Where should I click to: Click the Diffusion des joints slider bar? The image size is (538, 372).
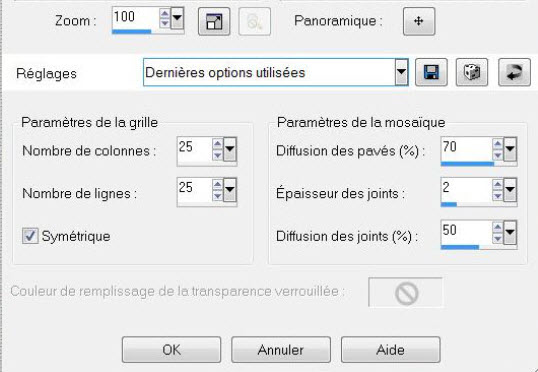[479, 247]
